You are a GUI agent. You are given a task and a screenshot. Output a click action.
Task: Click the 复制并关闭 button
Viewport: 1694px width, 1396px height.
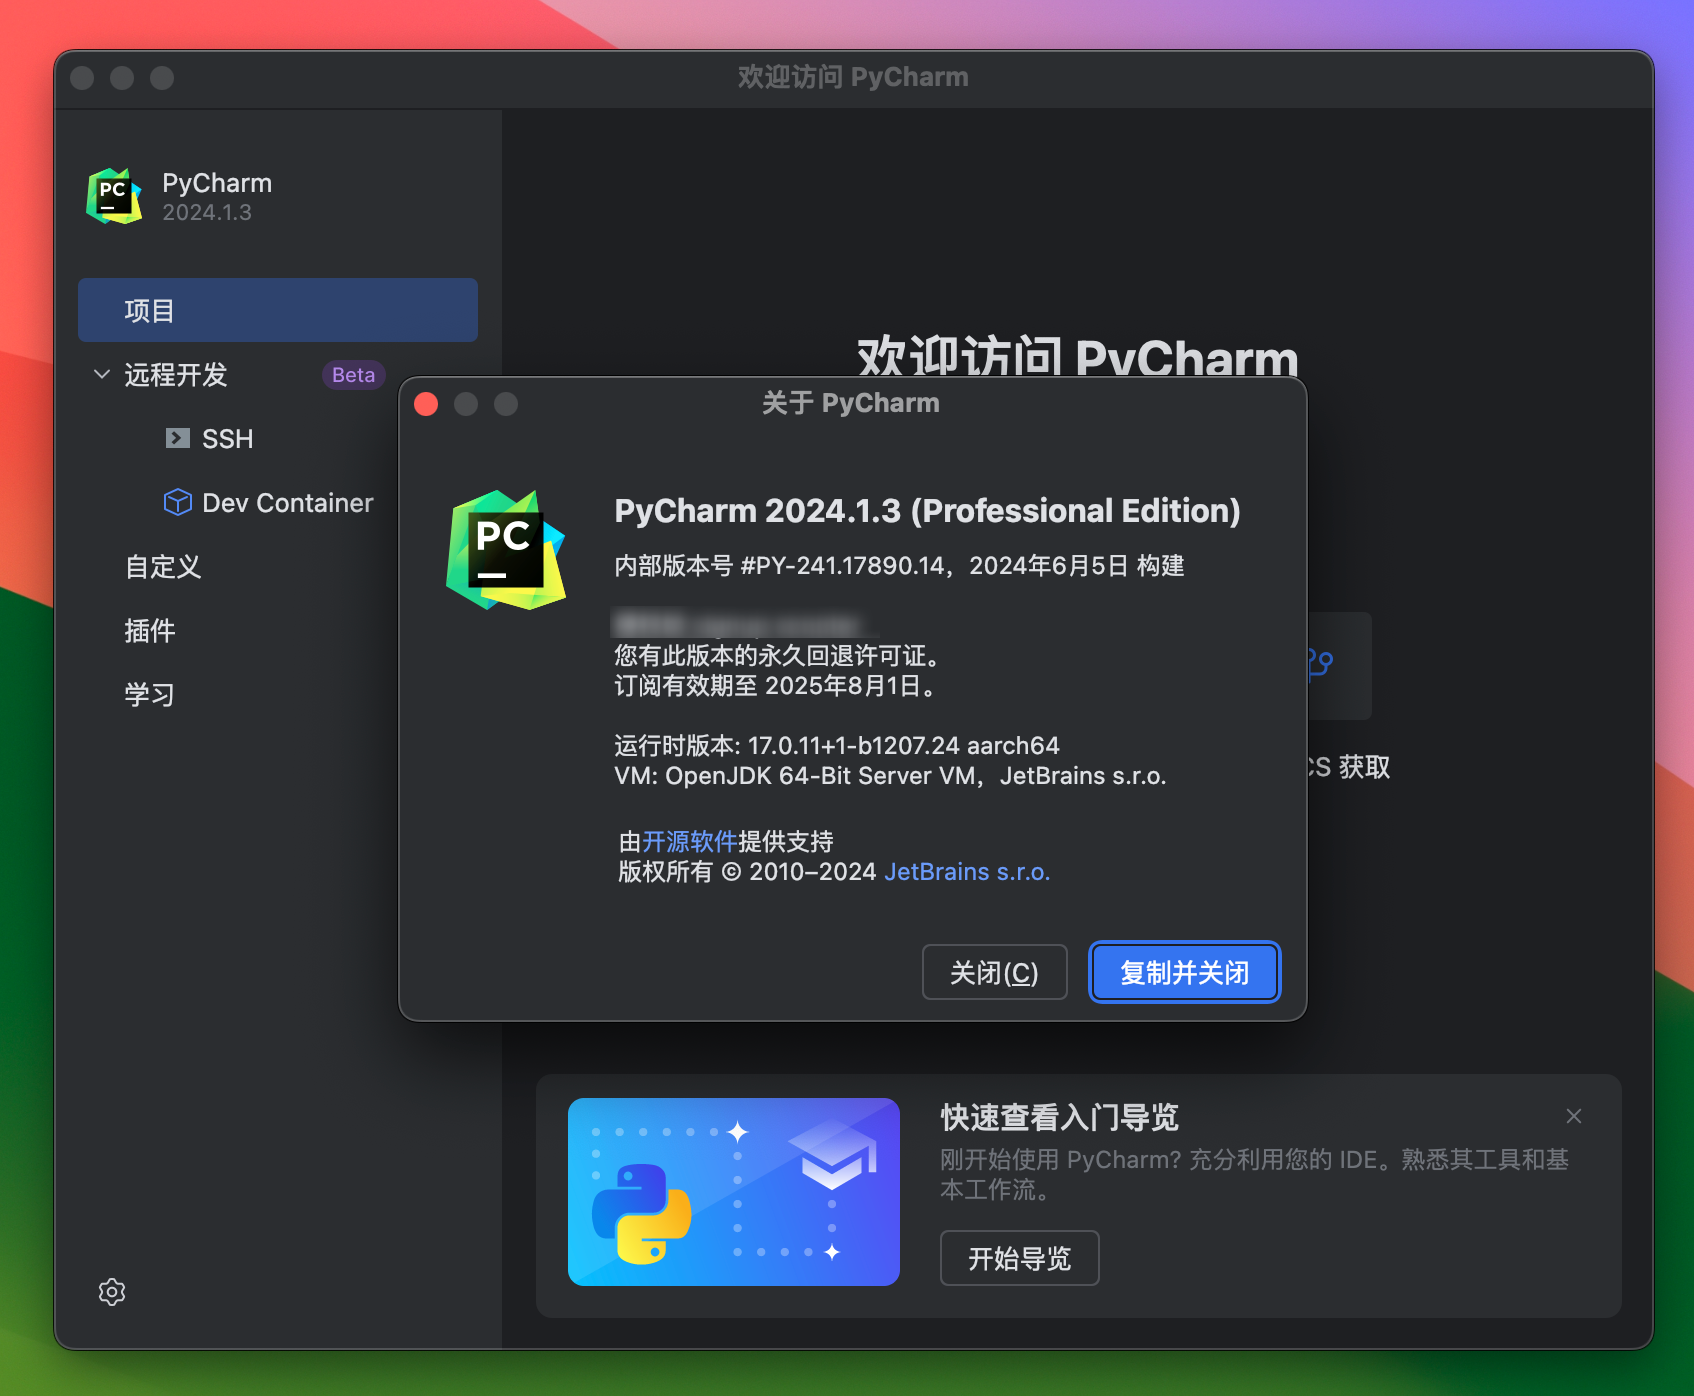pos(1184,971)
